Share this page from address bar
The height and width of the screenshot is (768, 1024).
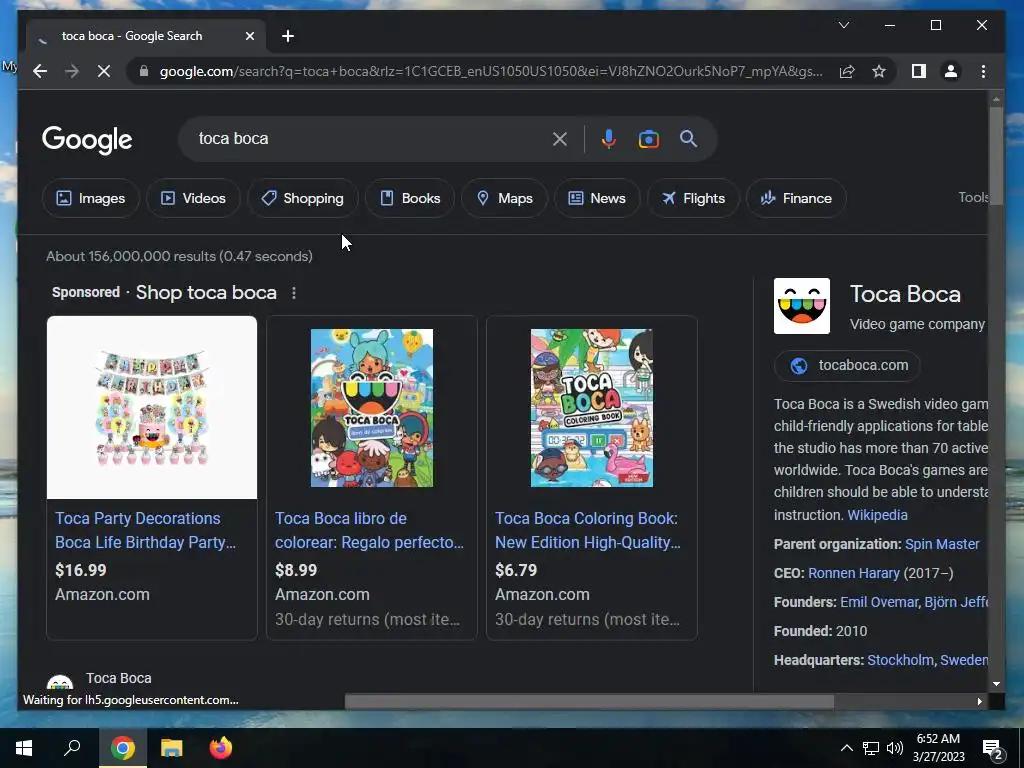[847, 71]
